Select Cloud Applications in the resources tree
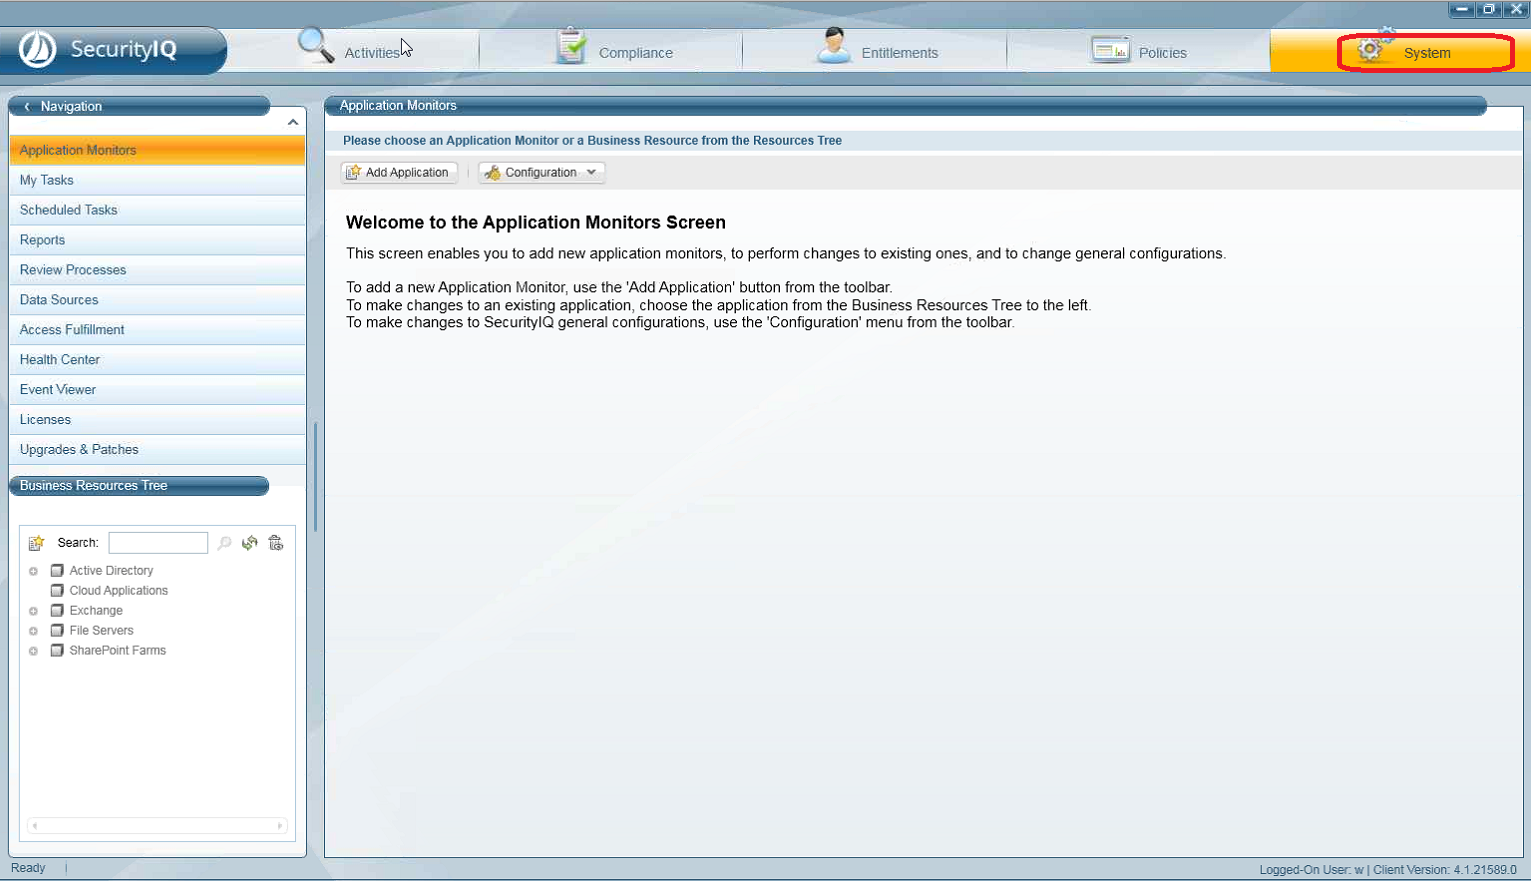This screenshot has height=881, width=1531. click(x=118, y=591)
